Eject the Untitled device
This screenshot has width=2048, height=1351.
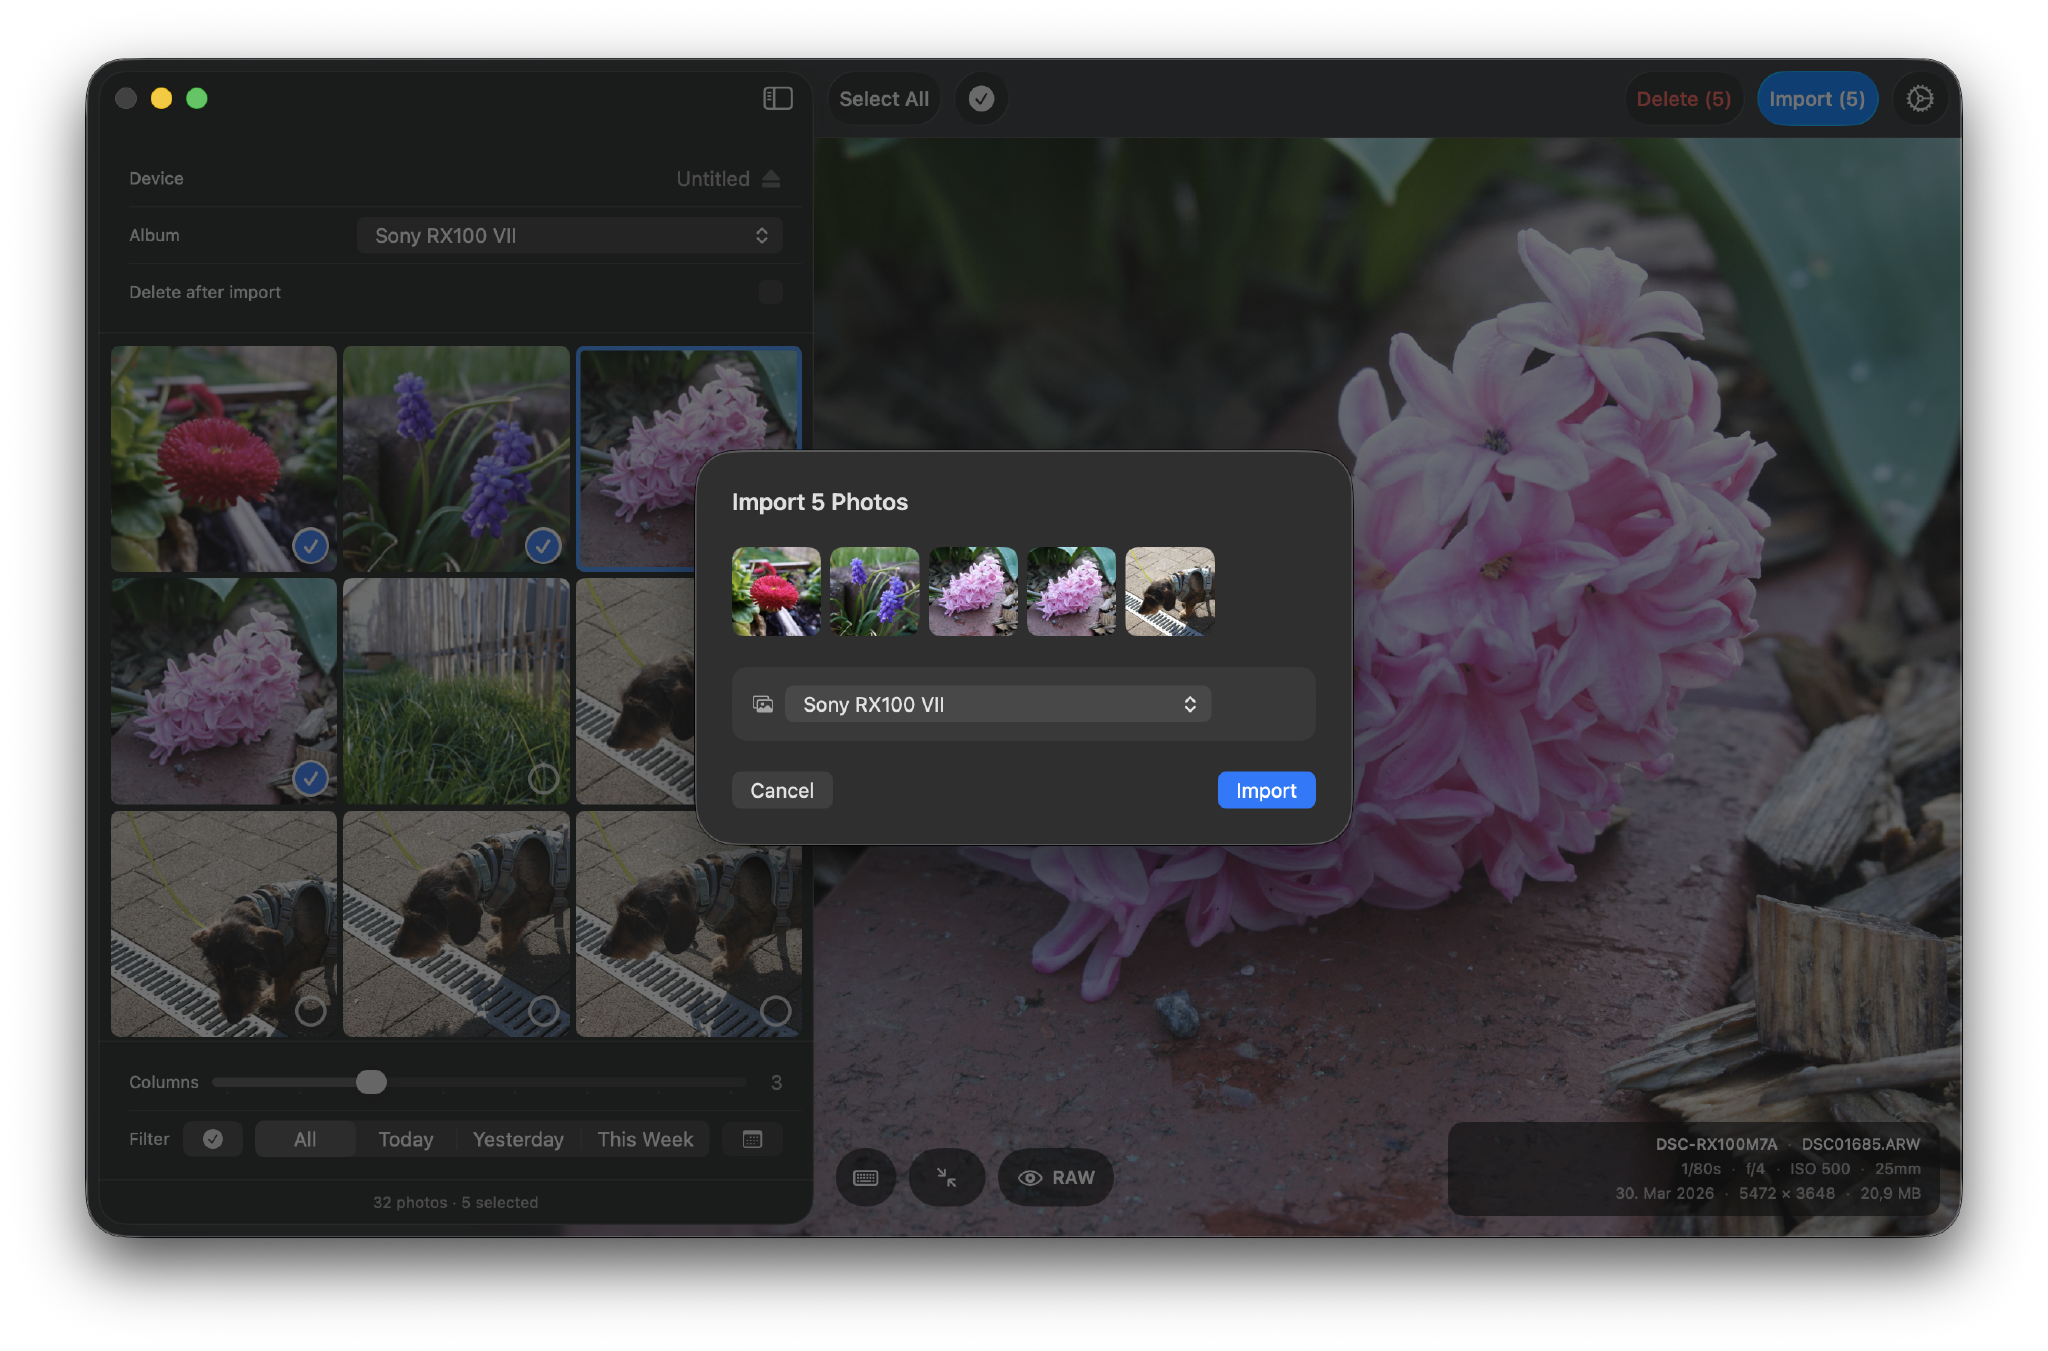tap(770, 178)
